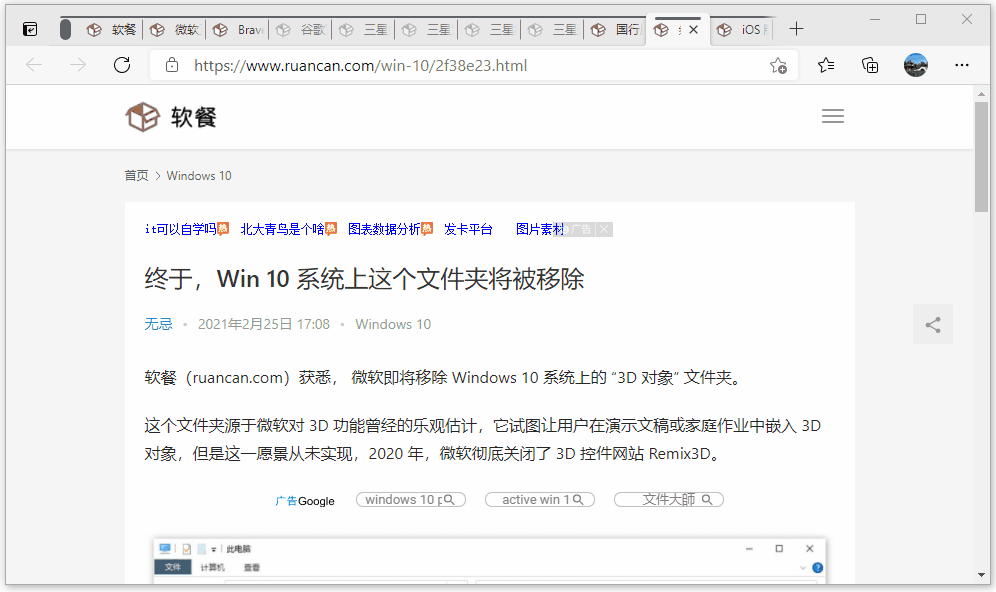Click the 文件大師 ad search pill

[x=669, y=500]
